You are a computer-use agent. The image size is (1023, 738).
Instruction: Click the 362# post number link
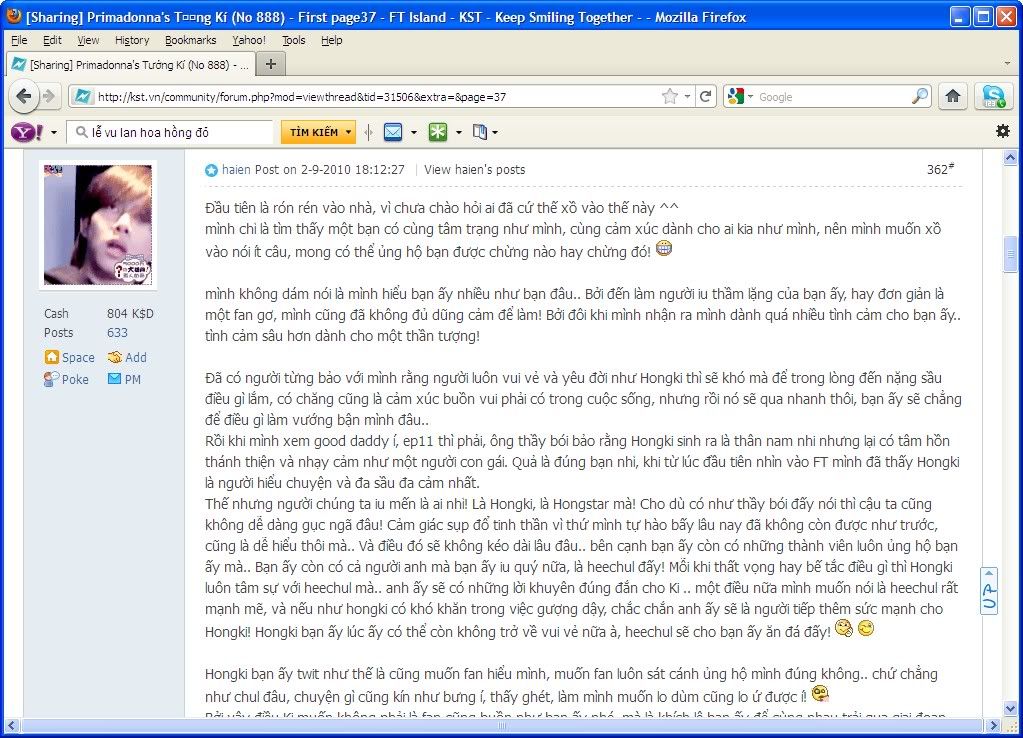[x=940, y=170]
